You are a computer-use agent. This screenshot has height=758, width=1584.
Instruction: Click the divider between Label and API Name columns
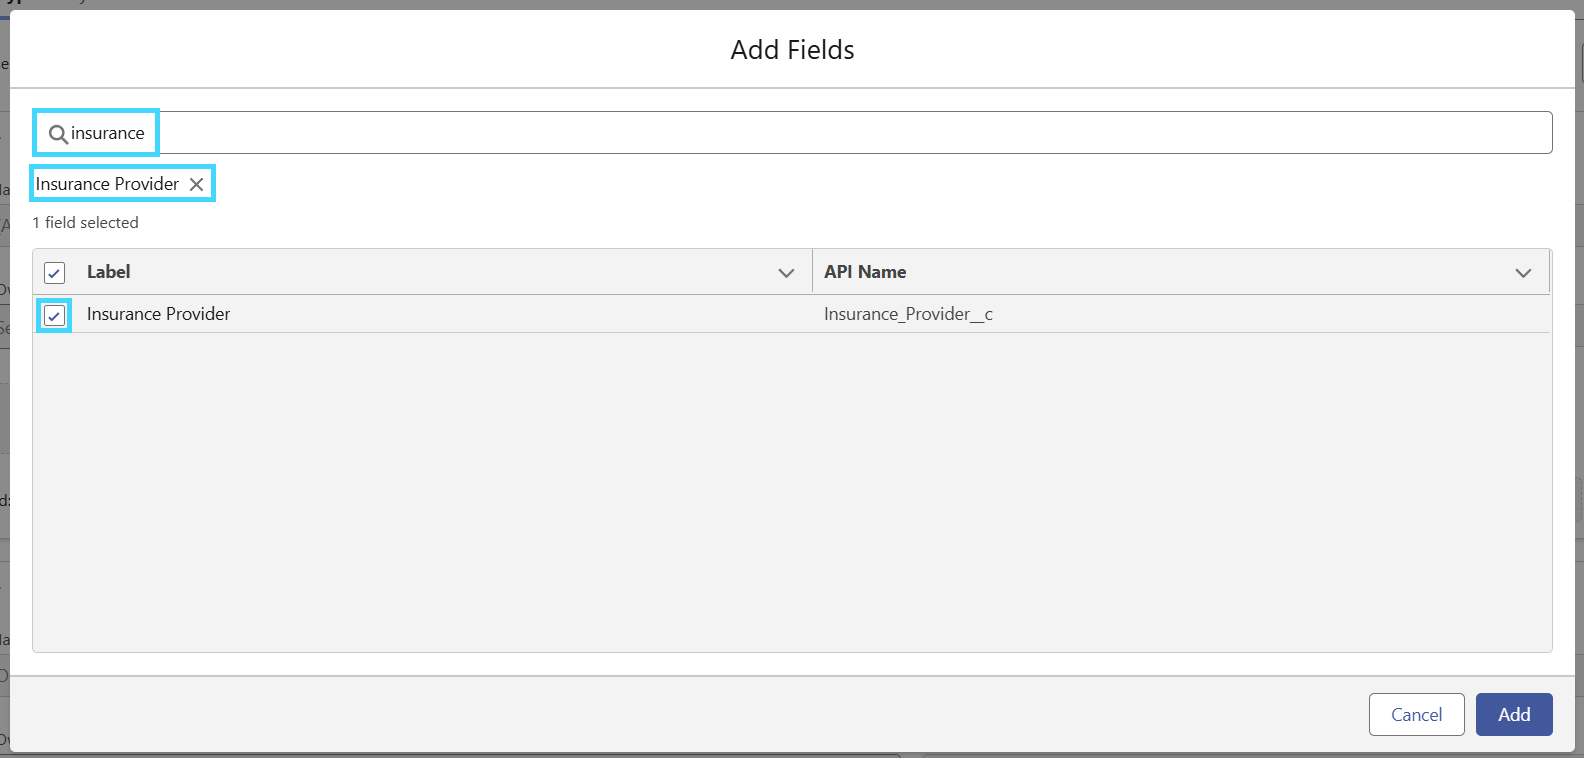[812, 272]
